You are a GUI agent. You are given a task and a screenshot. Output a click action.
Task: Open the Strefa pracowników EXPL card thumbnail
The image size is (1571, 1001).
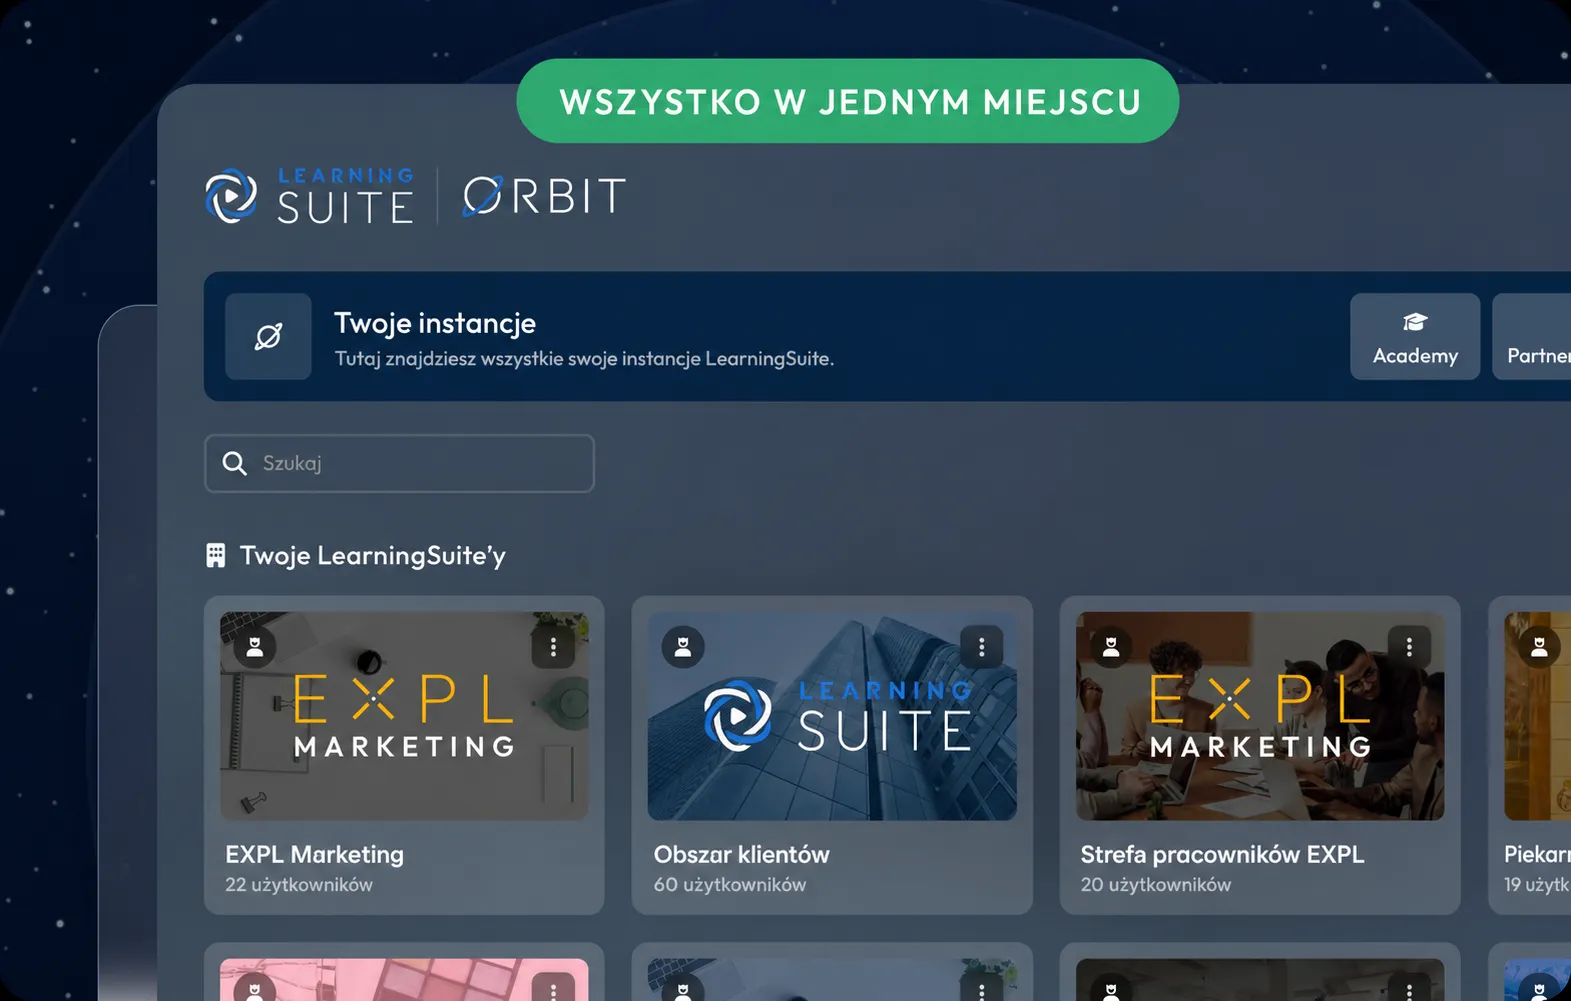[x=1260, y=716]
